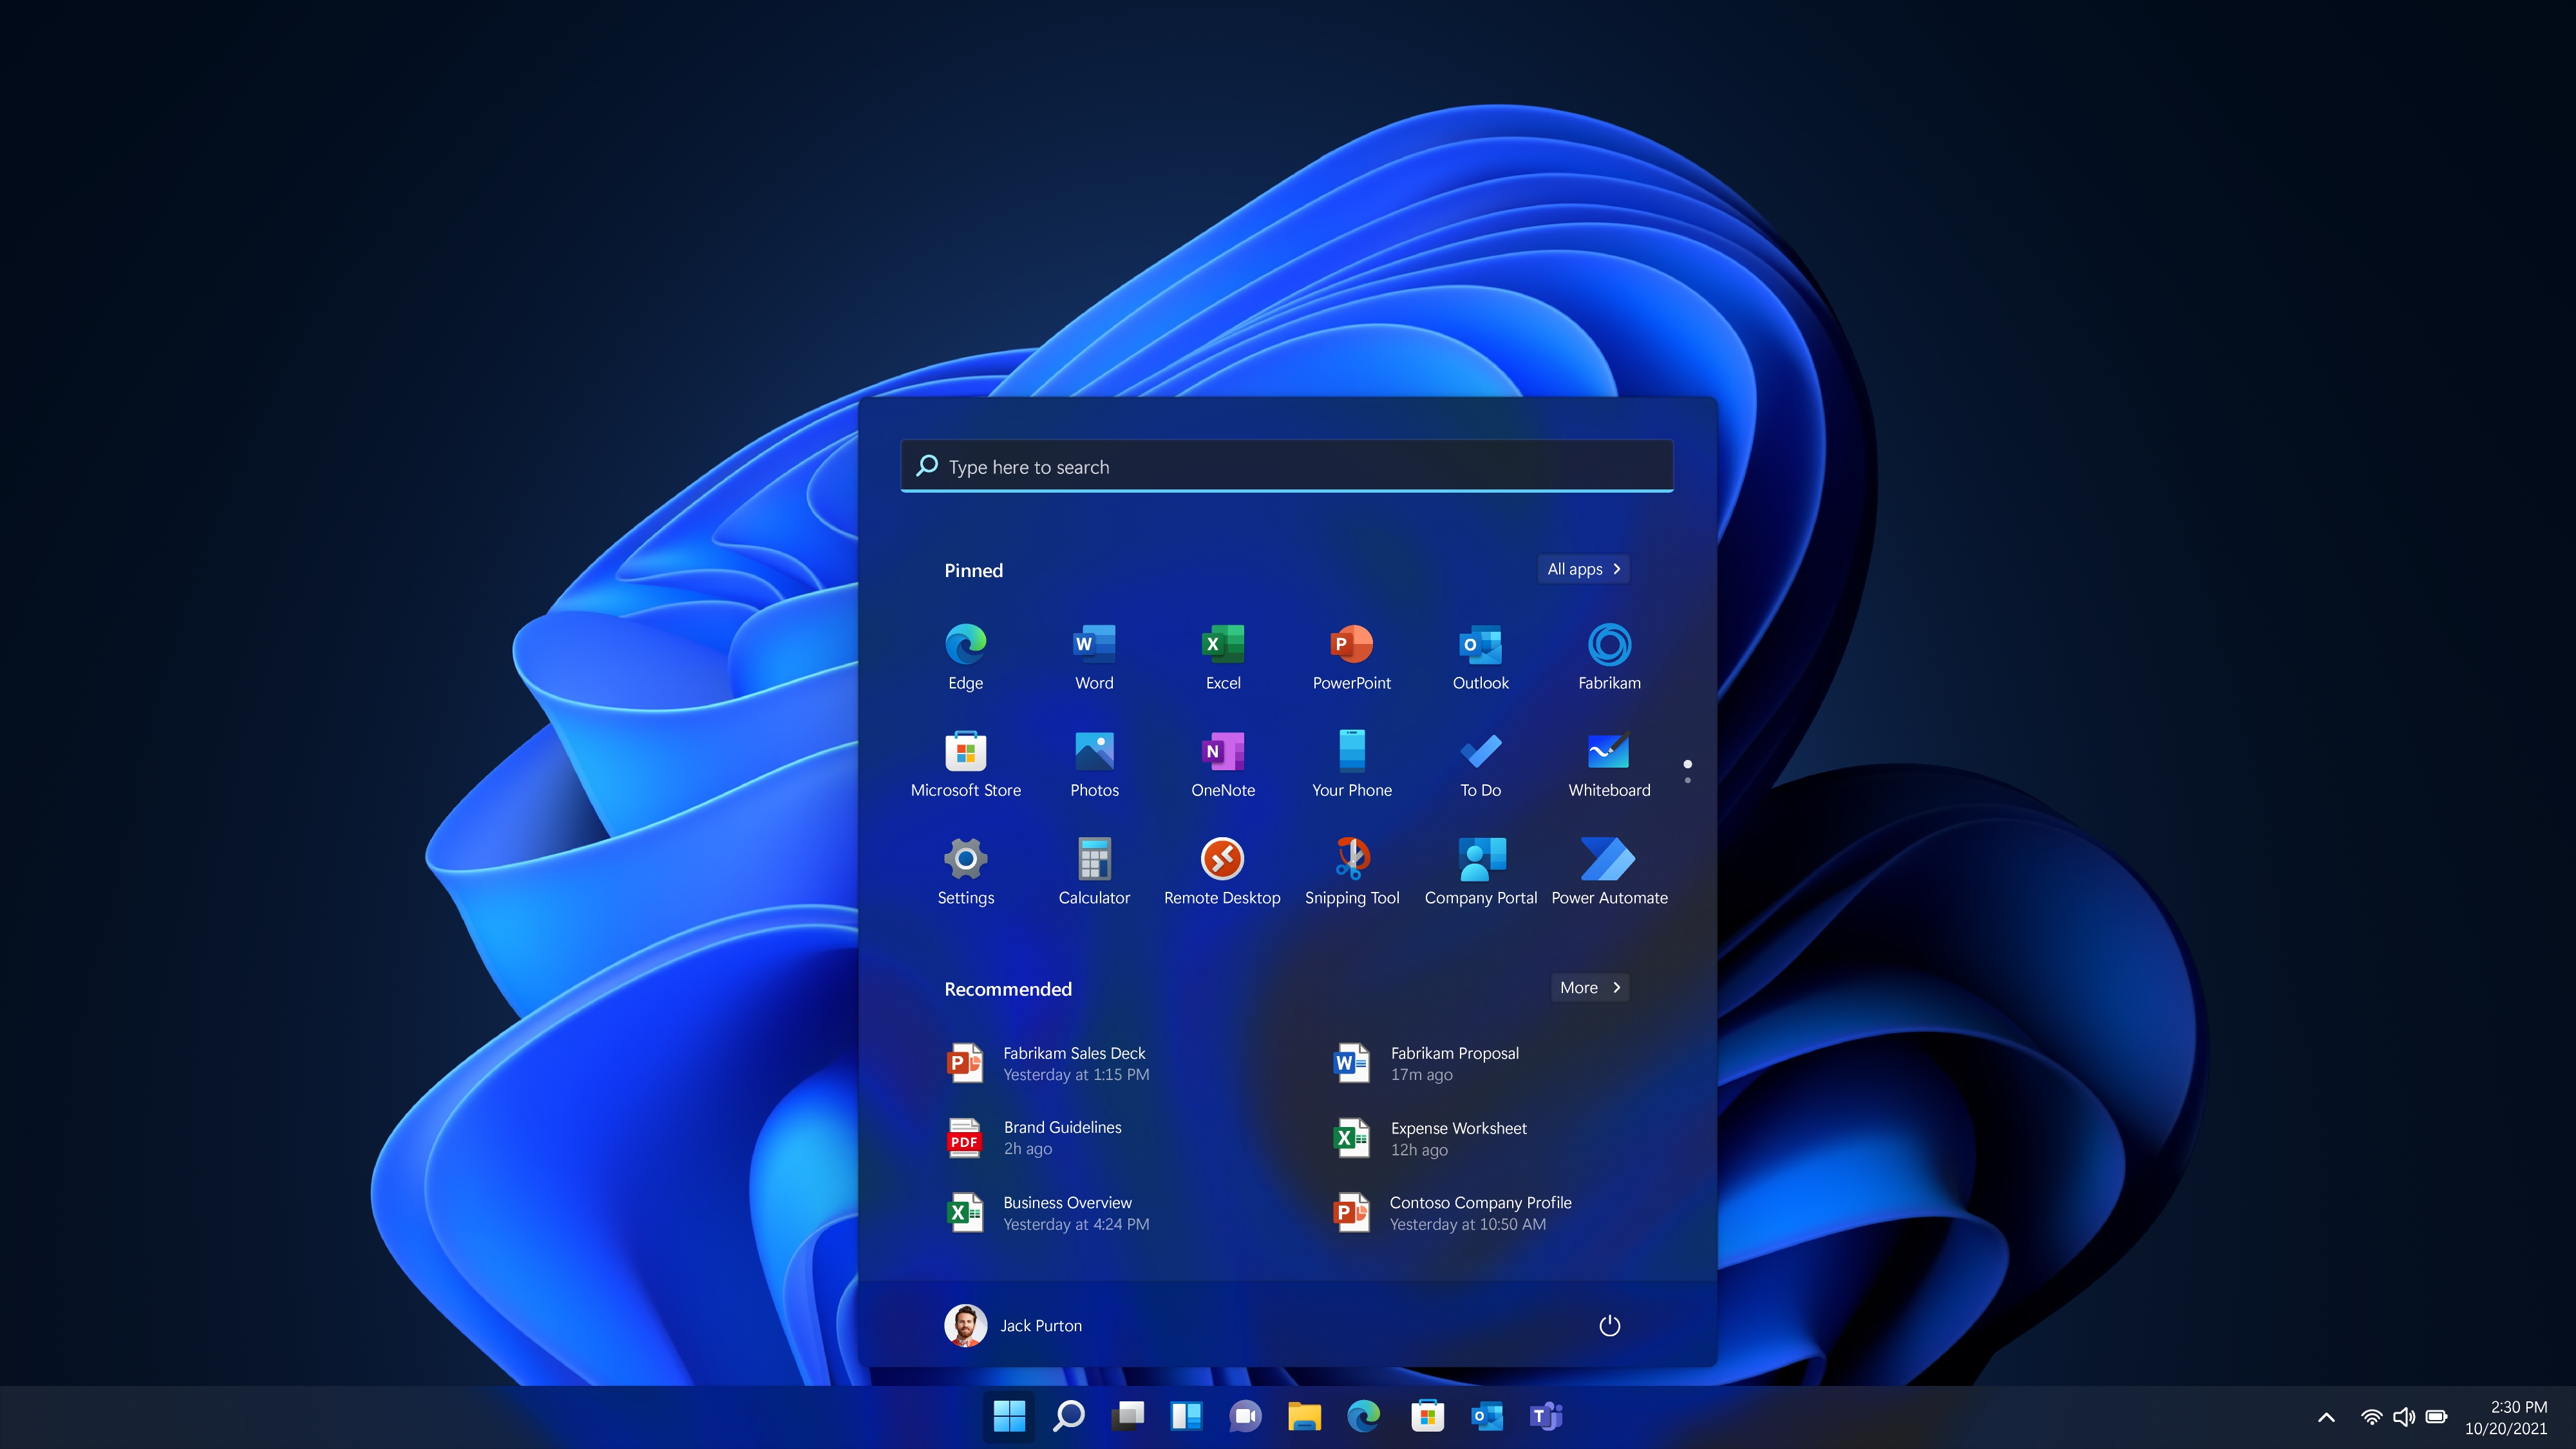Click All apps button
Image resolution: width=2576 pixels, height=1449 pixels.
pyautogui.click(x=1580, y=568)
